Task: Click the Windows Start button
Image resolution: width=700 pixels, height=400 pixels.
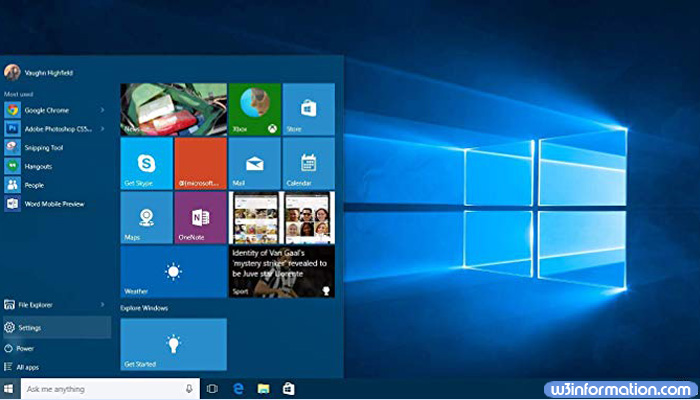Action: pos(8,389)
